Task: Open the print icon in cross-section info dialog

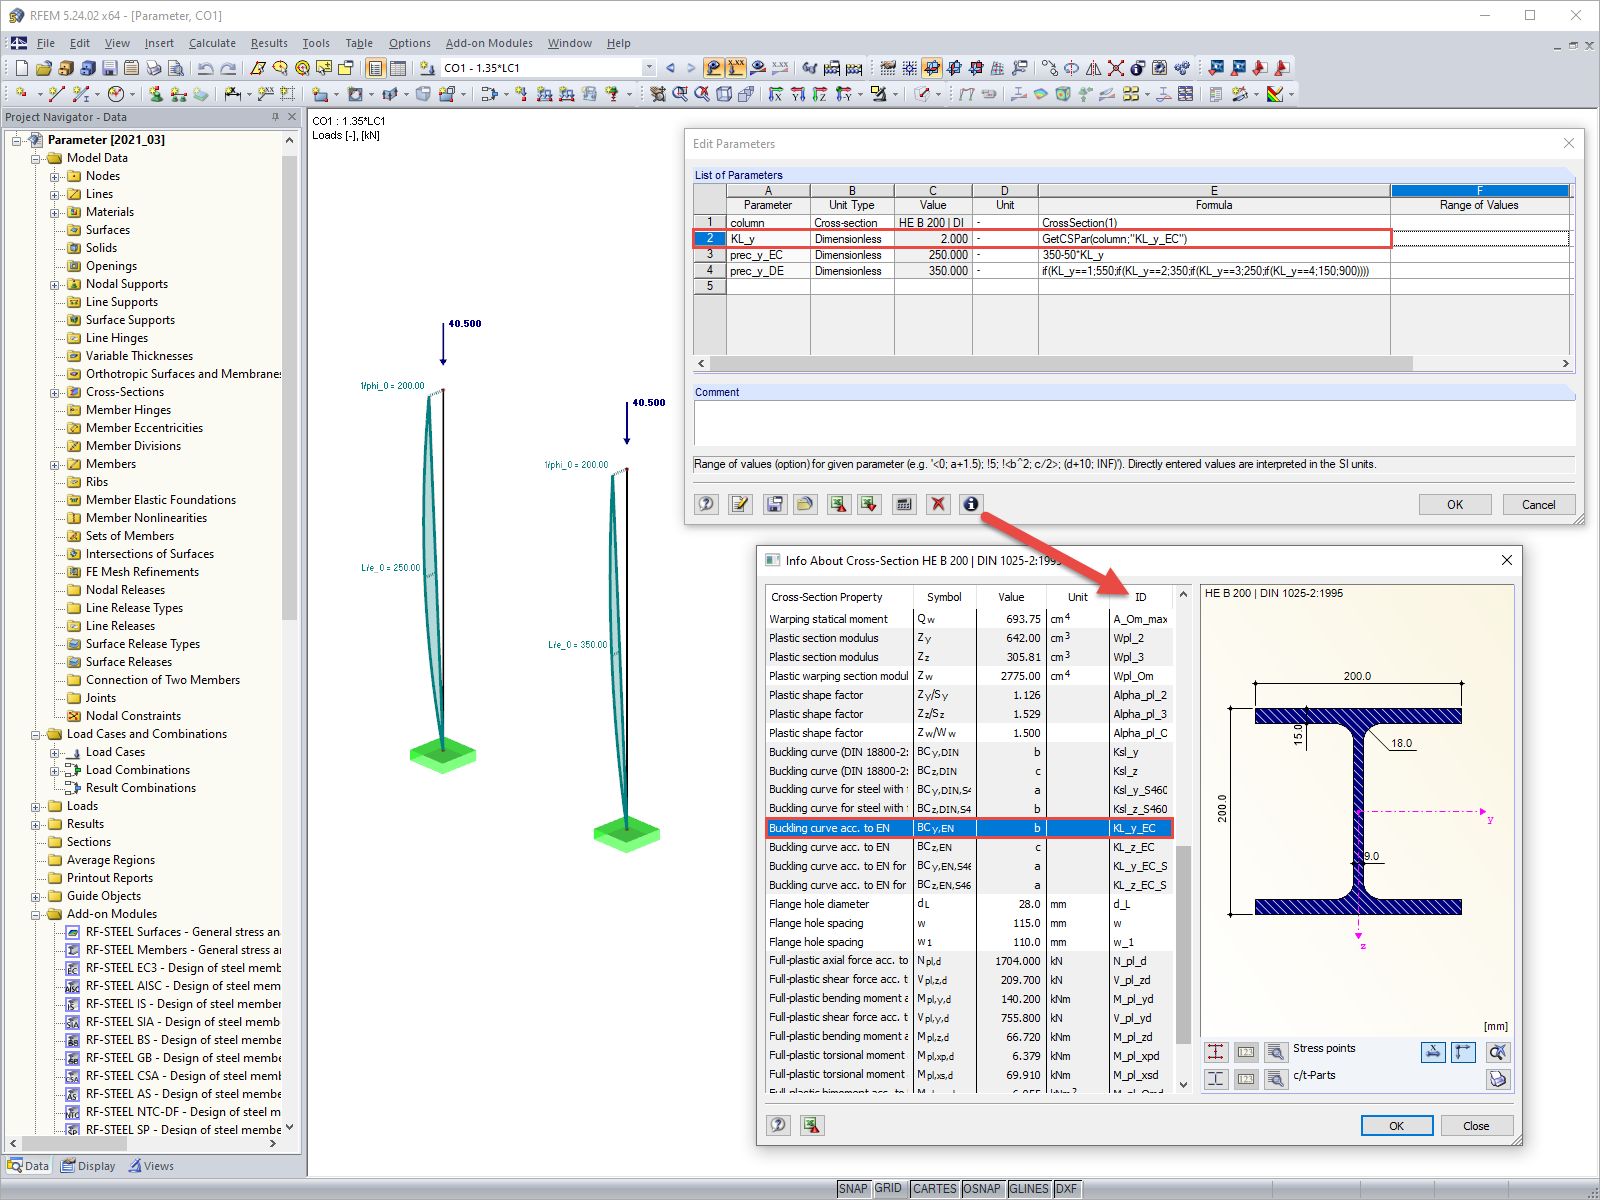Action: click(x=1498, y=1079)
